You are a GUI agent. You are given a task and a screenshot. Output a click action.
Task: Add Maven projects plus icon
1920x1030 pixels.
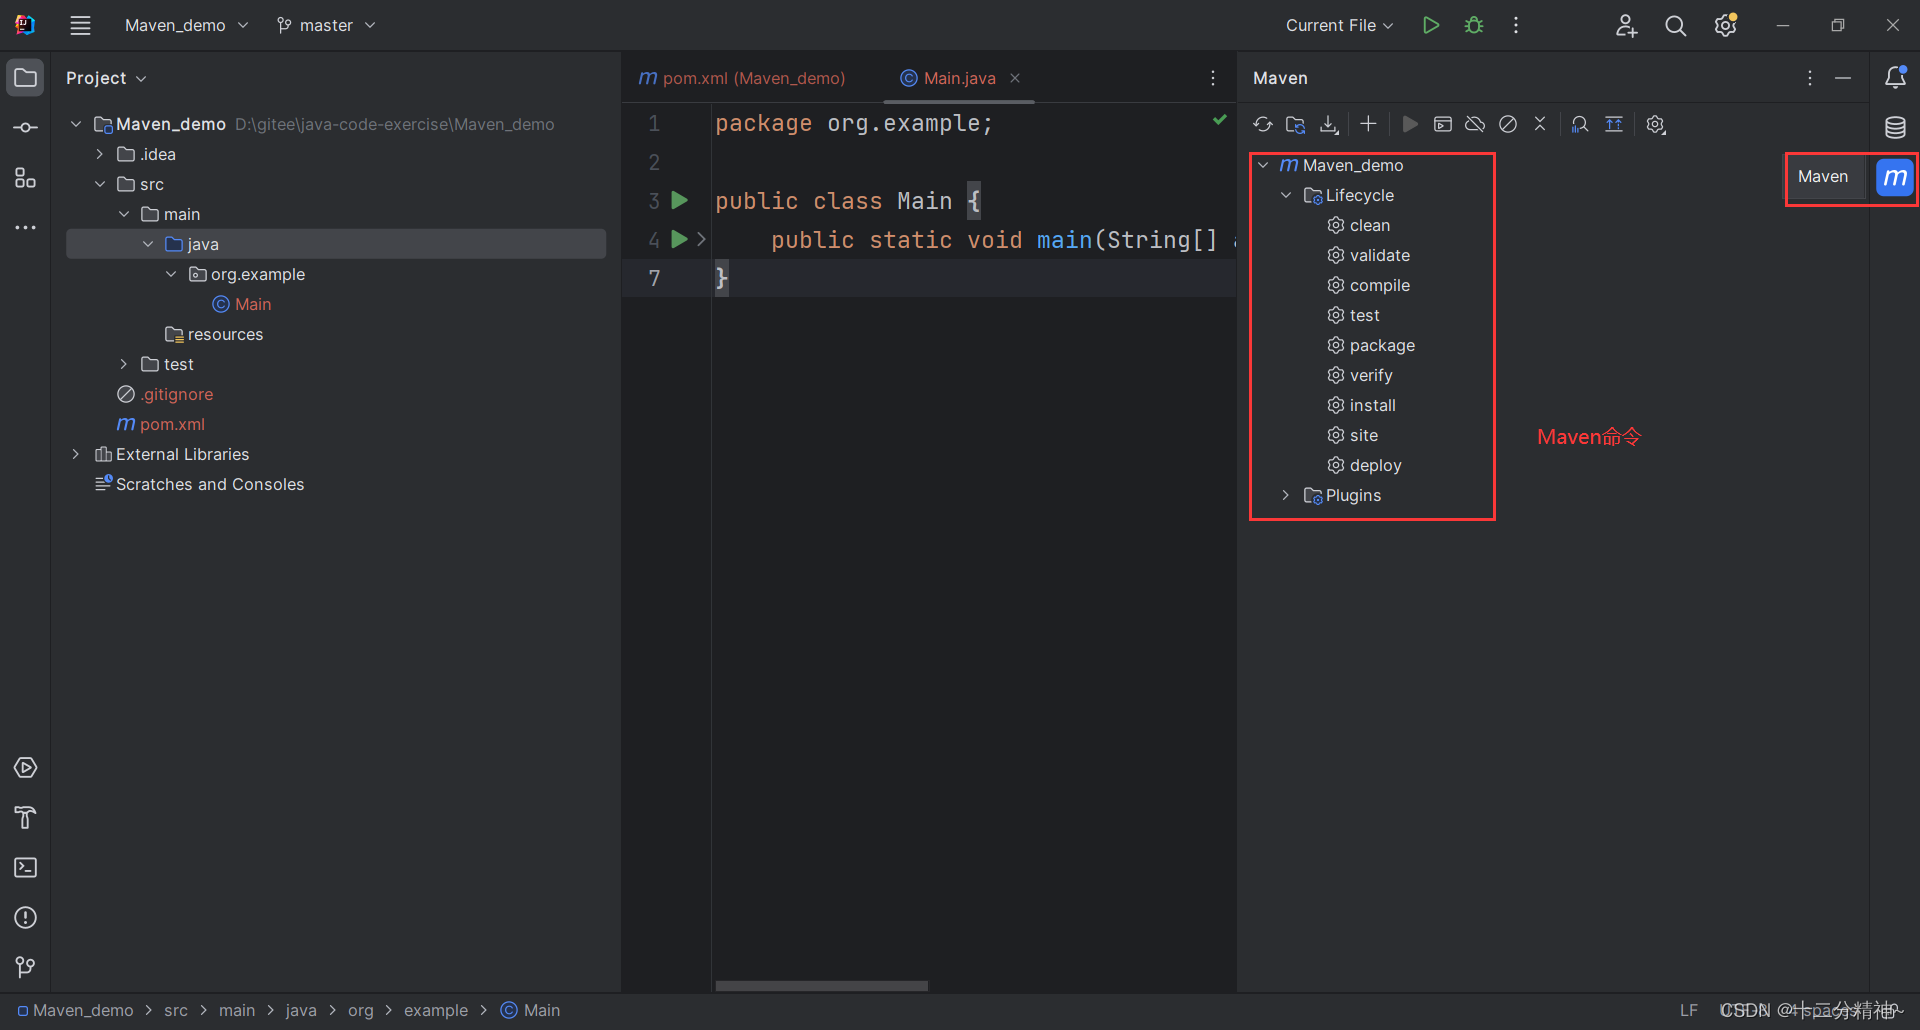[1368, 124]
